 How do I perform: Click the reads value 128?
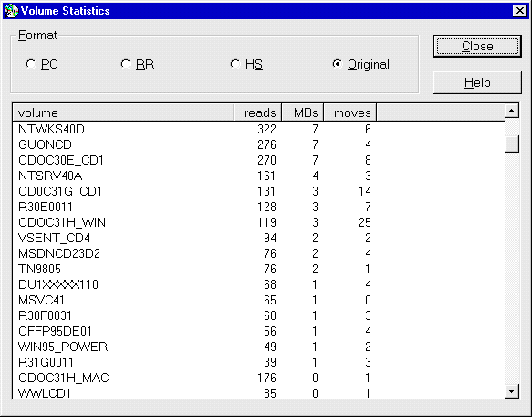(267, 207)
